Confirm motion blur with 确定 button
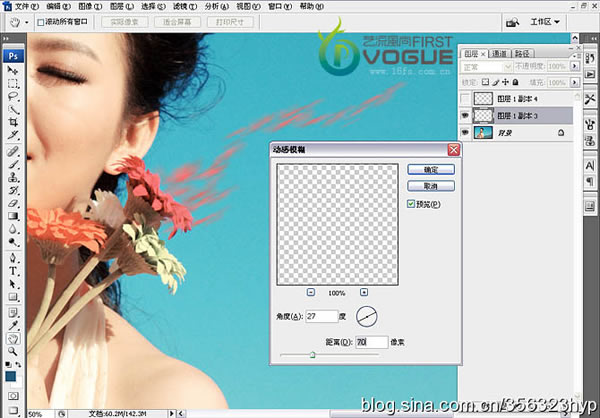The width and height of the screenshot is (600, 418). (431, 170)
